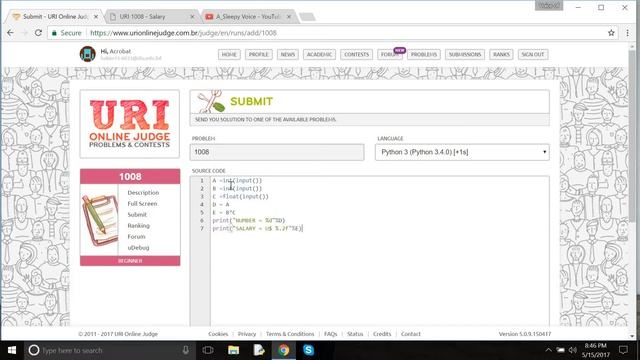Reload the page with the refresh icon

(x=38, y=33)
